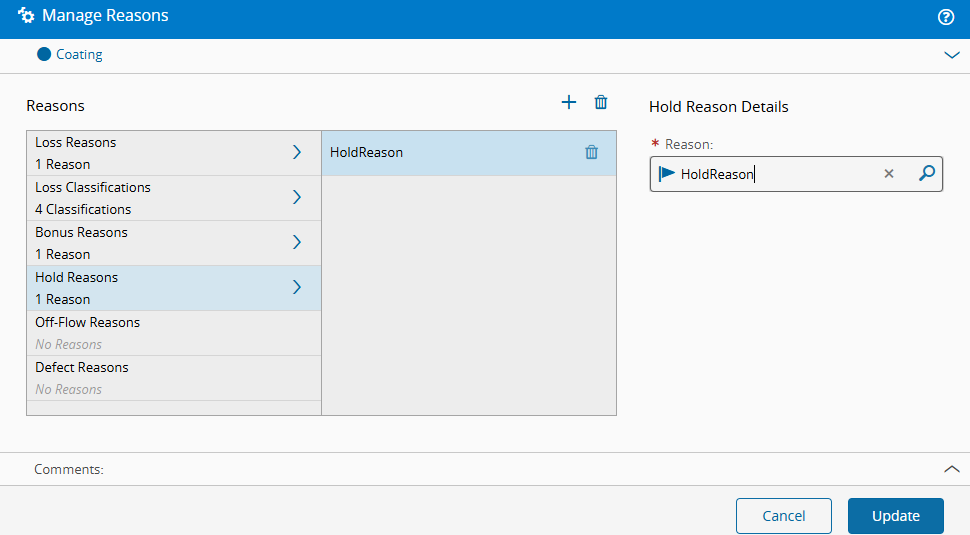The image size is (970, 535).
Task: Expand Loss Classifications chevron
Action: click(x=297, y=197)
